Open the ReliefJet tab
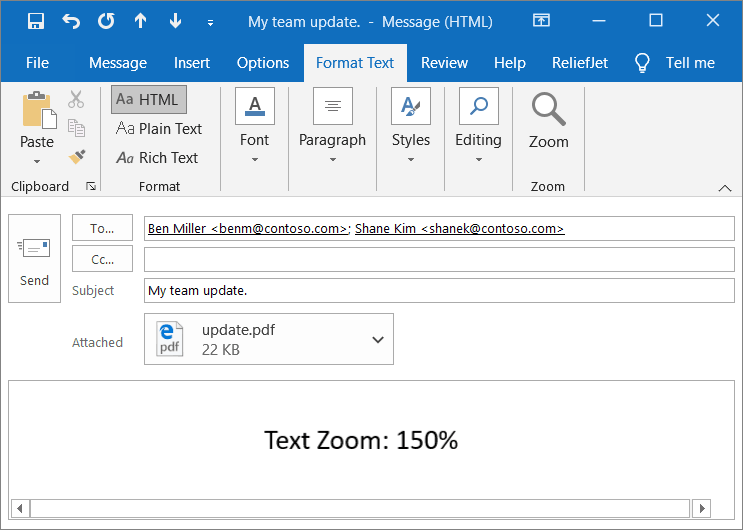This screenshot has width=743, height=530. [x=580, y=63]
